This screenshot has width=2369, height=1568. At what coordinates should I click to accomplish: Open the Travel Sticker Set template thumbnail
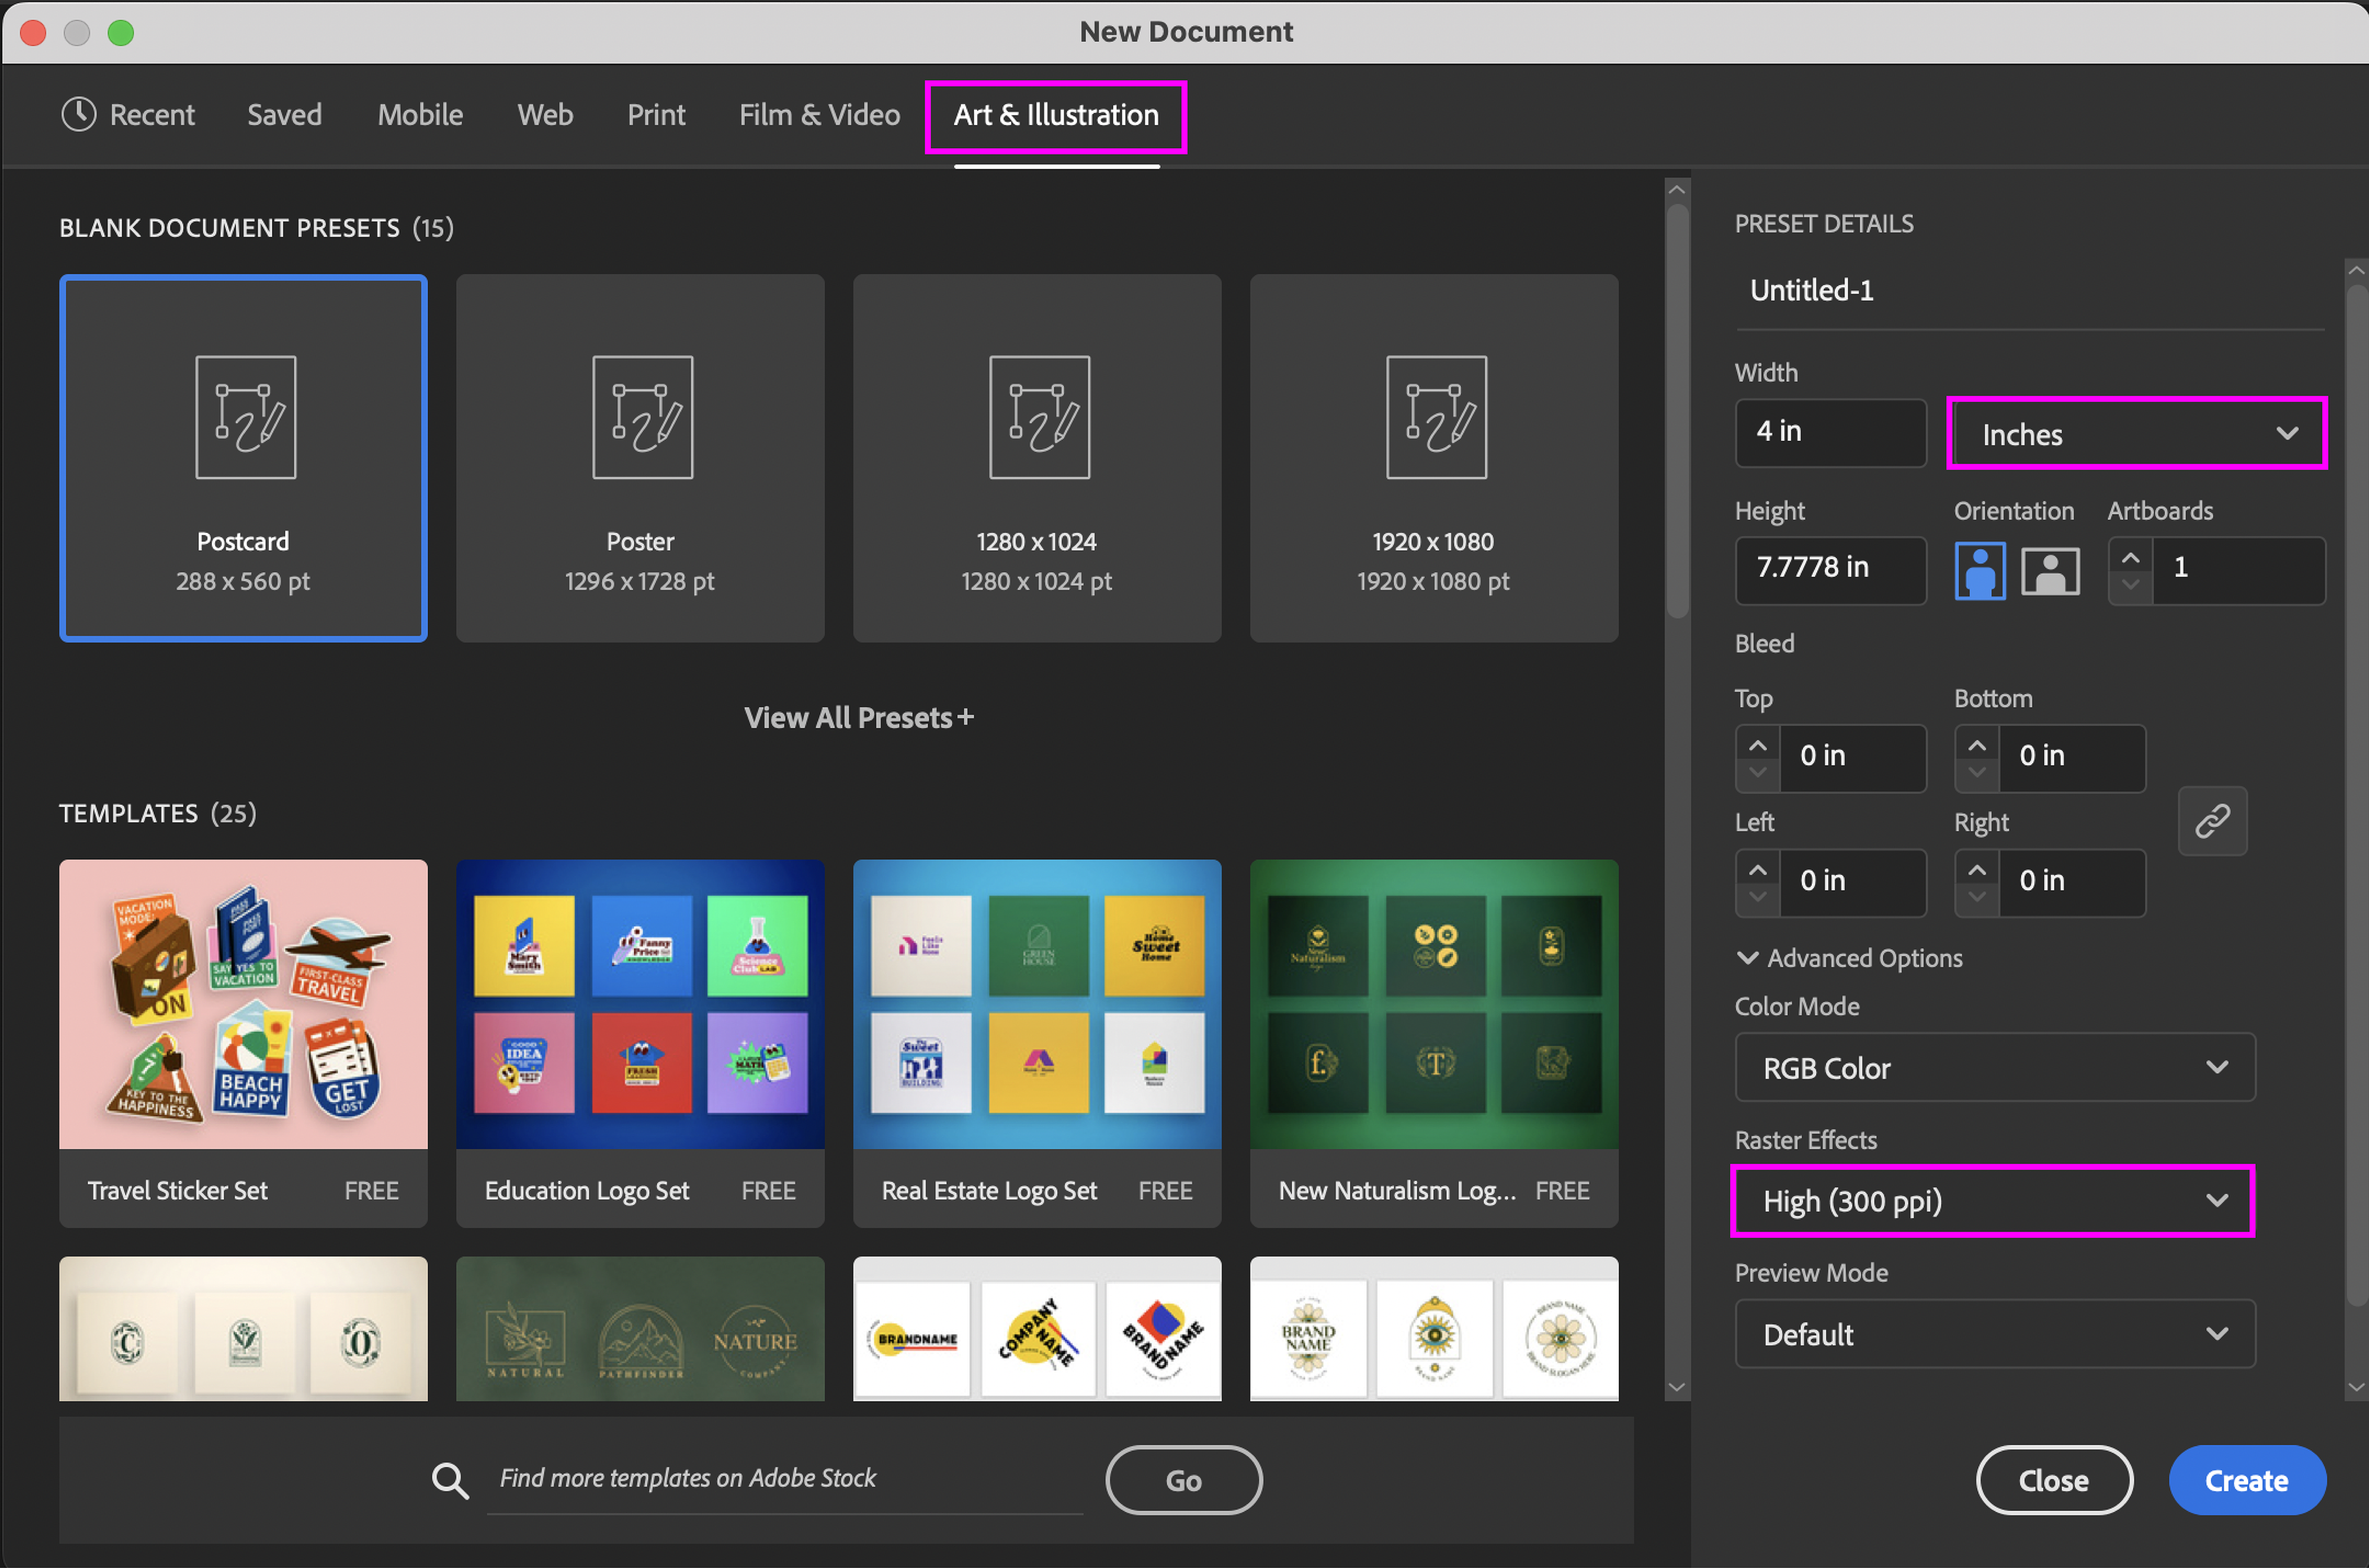point(243,1004)
